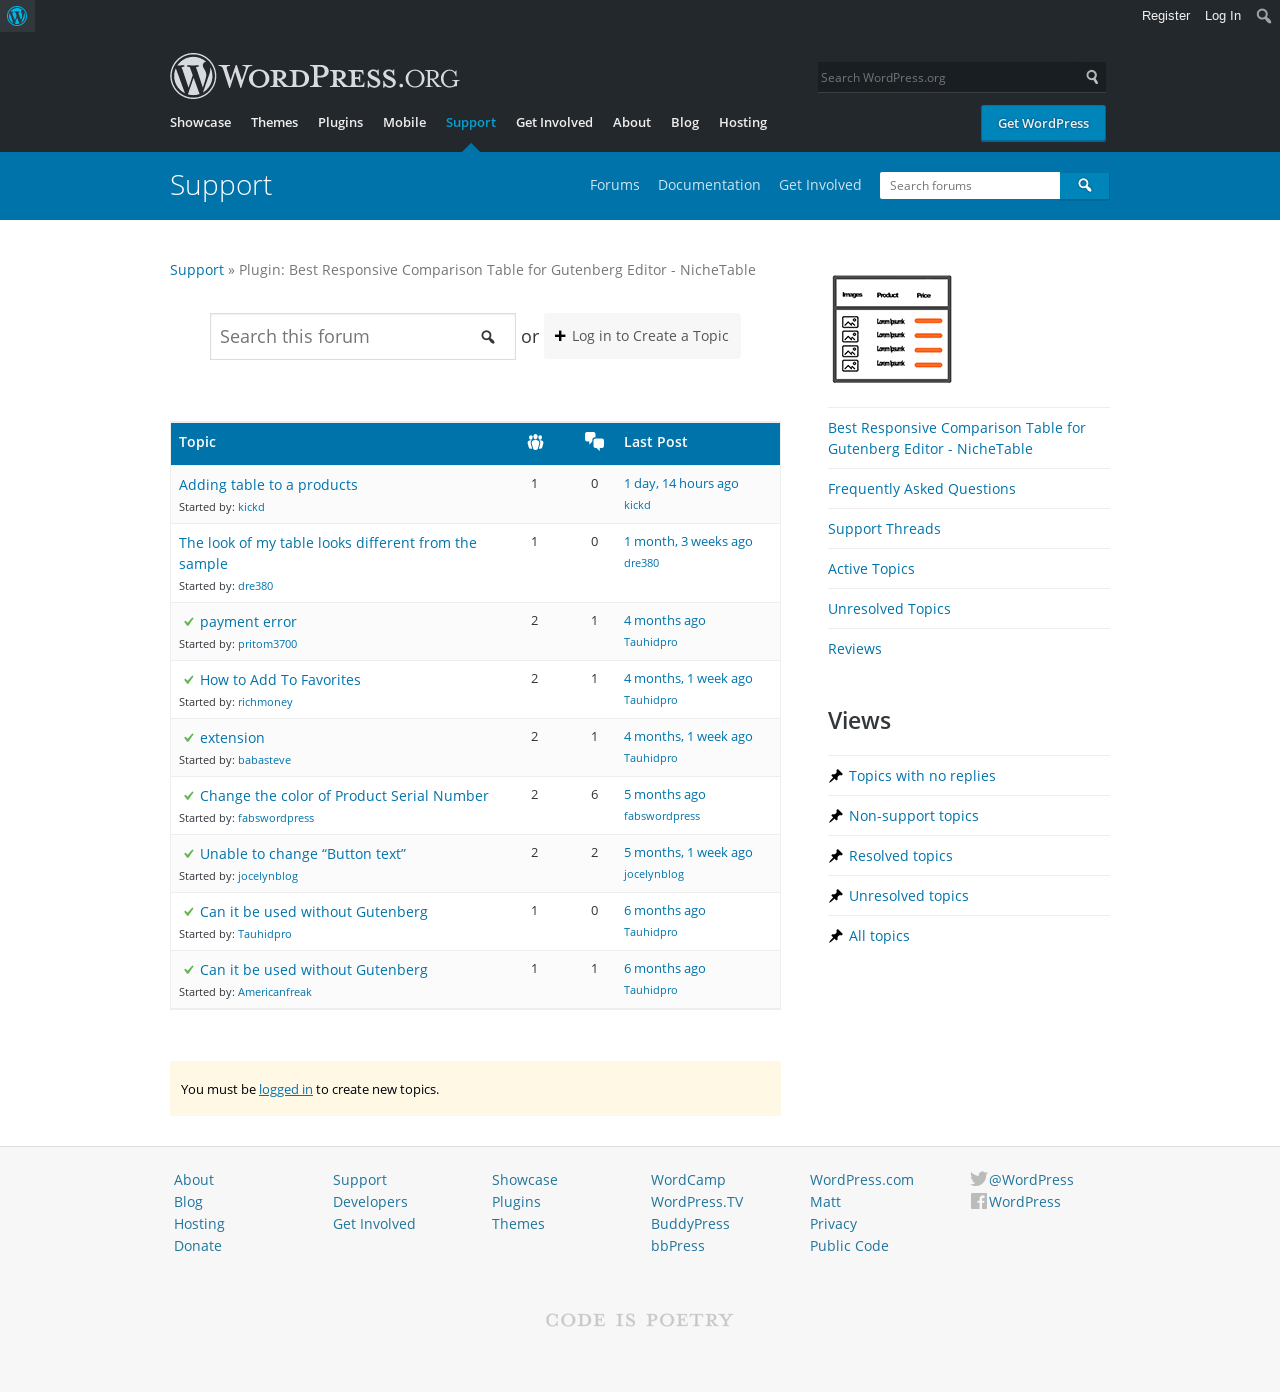Click the Support breadcrumb link

click(197, 270)
